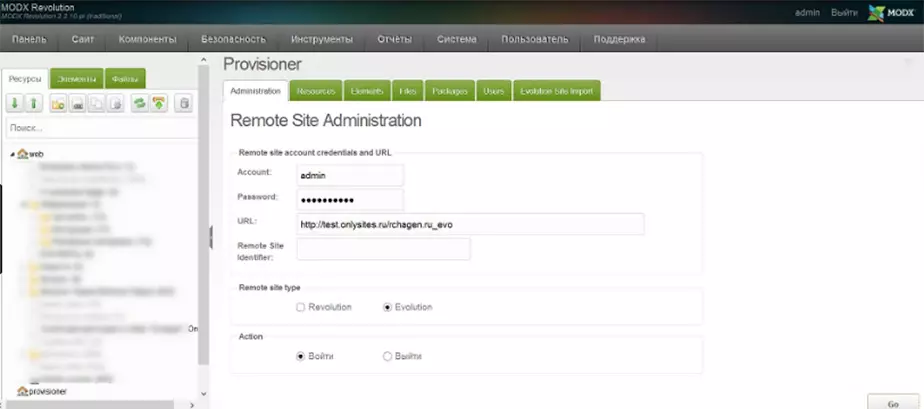Click into the Remote Site Identifier field
The height and width of the screenshot is (409, 924).
tap(384, 249)
